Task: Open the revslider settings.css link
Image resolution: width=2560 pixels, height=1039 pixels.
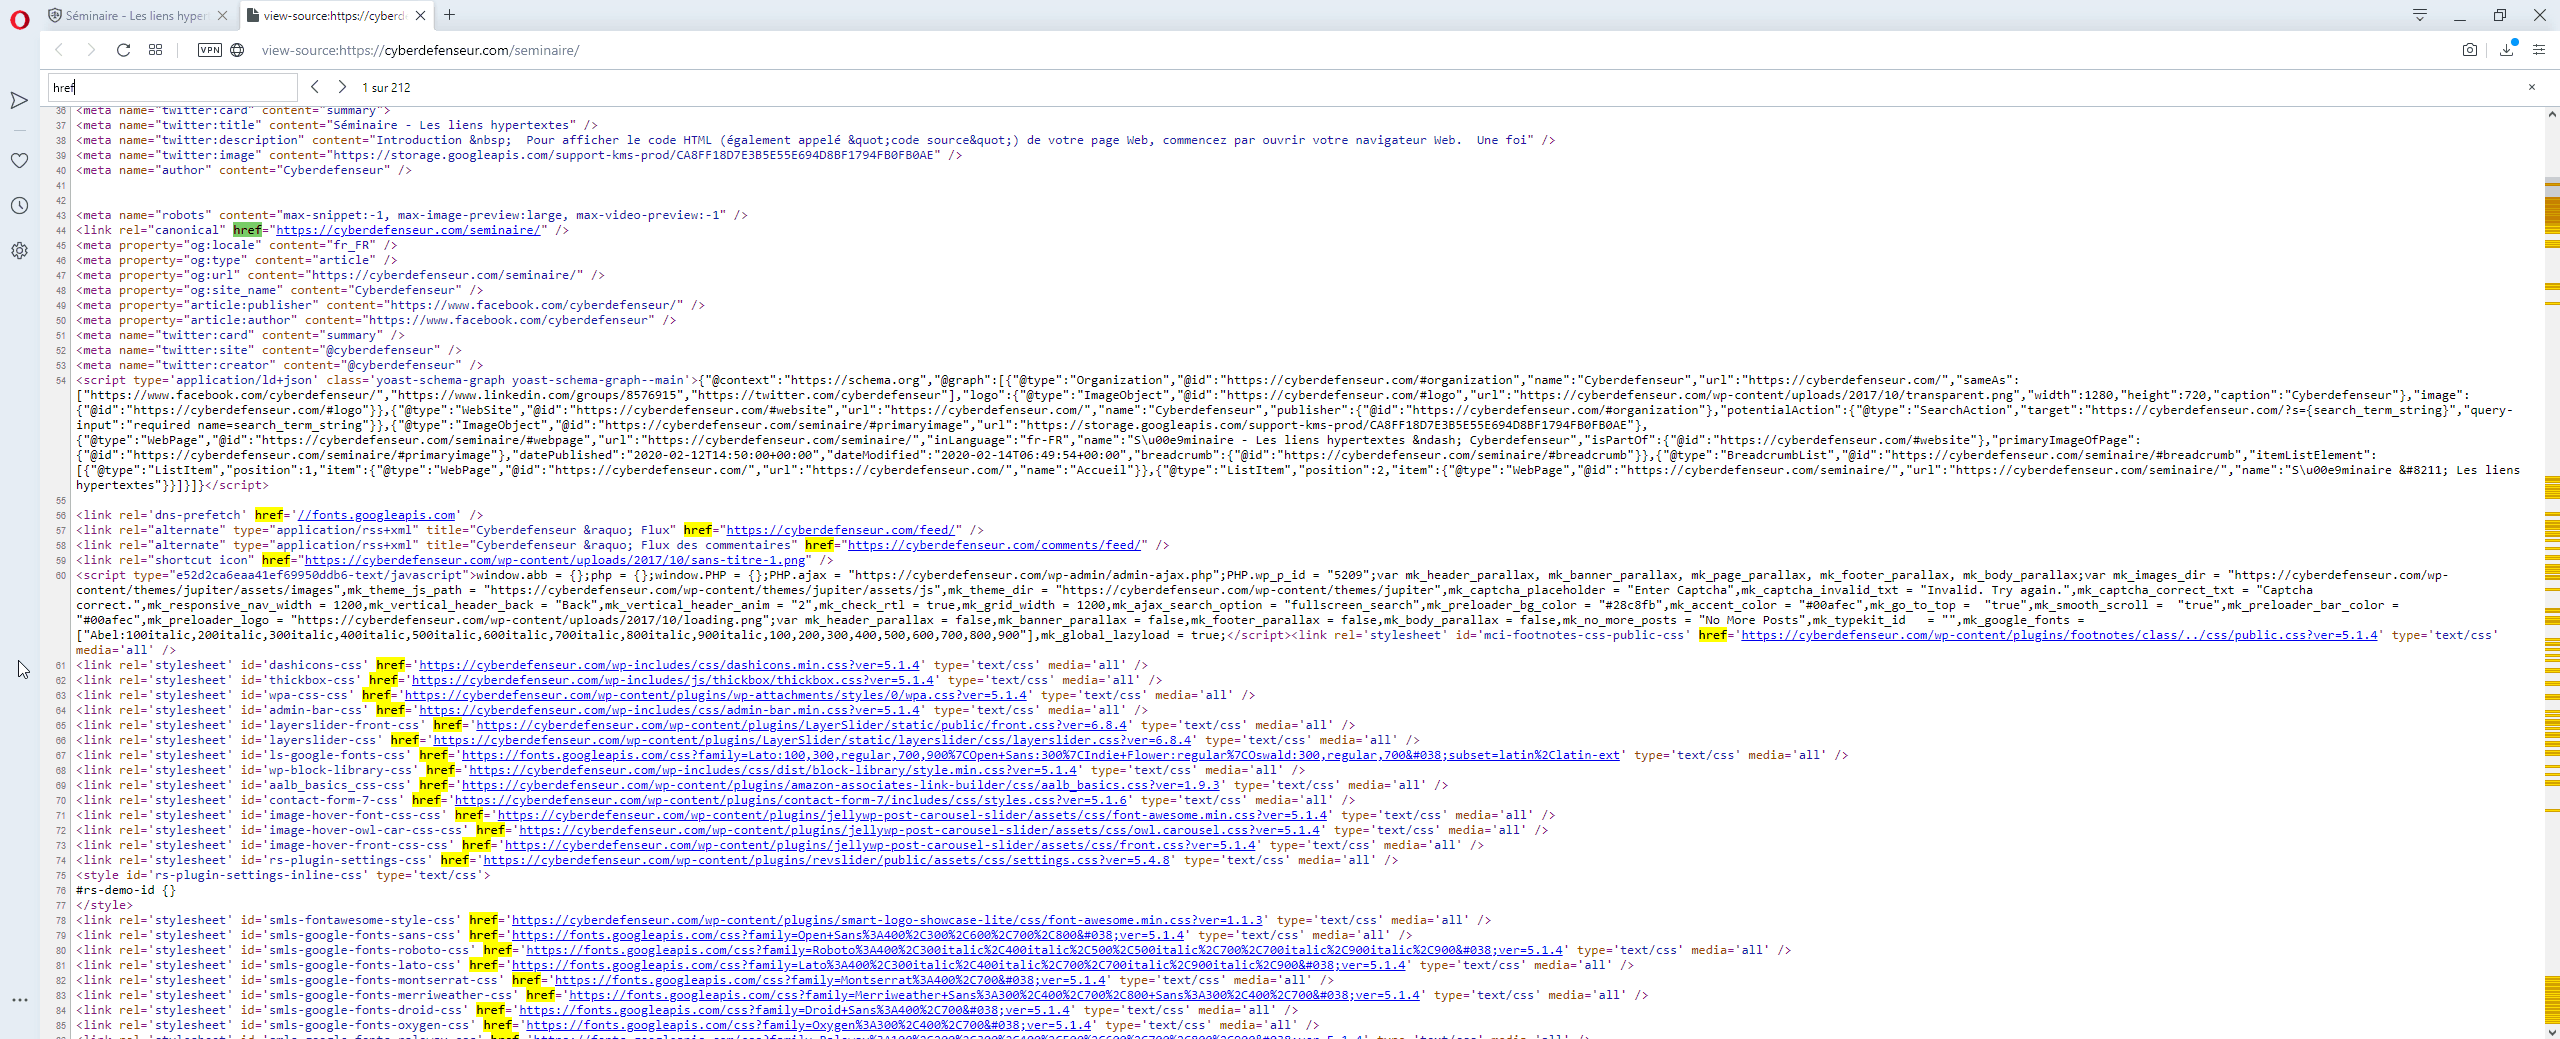Action: coord(826,860)
